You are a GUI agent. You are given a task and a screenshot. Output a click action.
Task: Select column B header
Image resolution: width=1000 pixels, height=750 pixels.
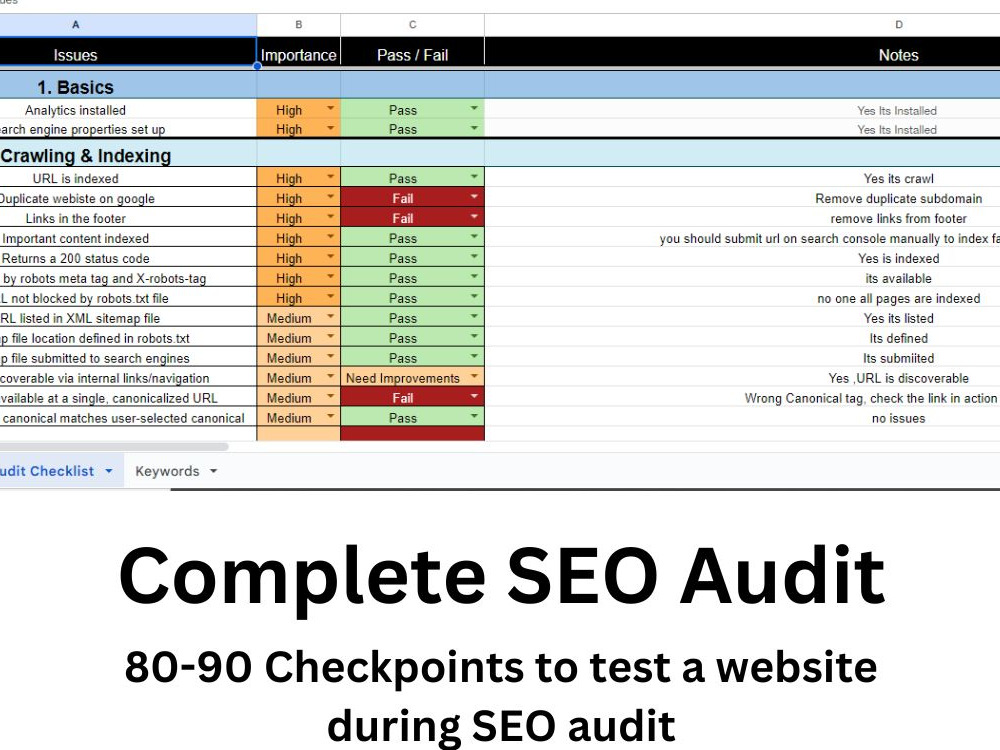pos(298,25)
